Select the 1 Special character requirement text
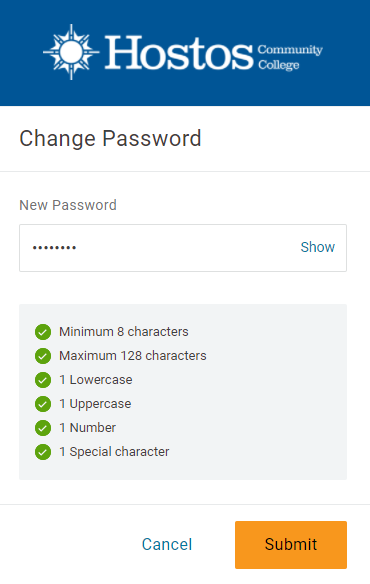This screenshot has height=584, width=370. 114,452
